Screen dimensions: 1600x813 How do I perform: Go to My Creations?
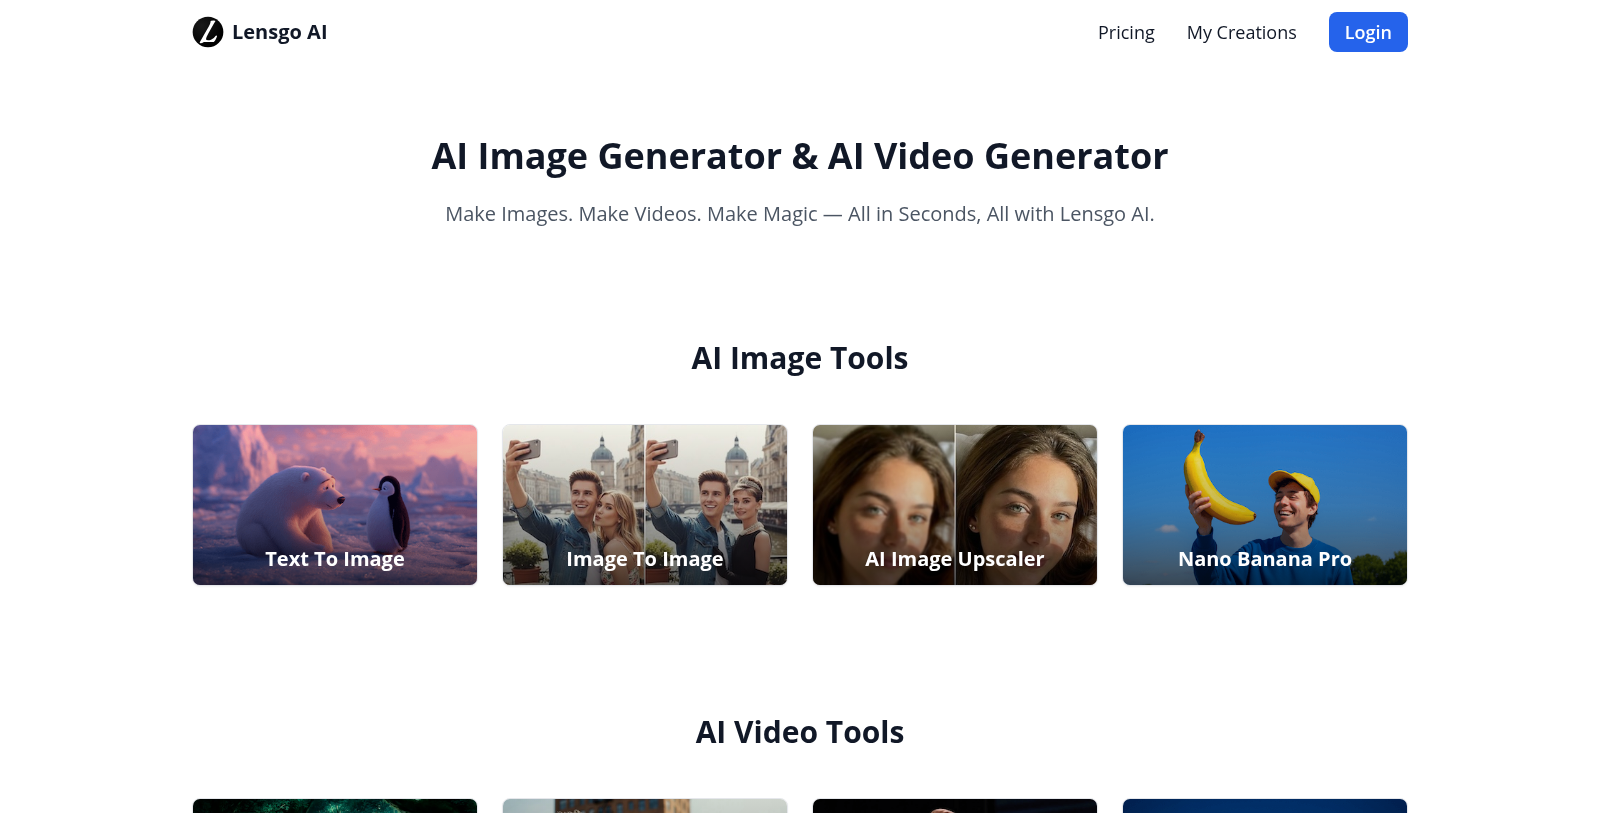[1241, 33]
